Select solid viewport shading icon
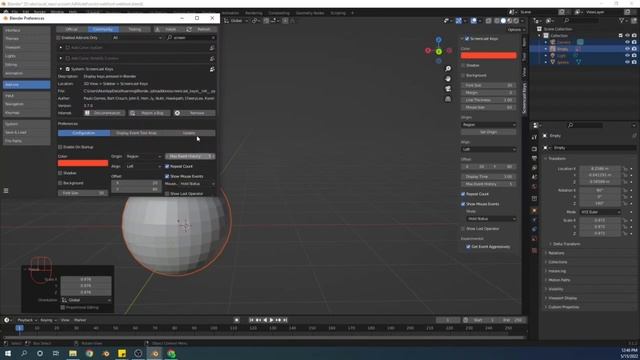 [503, 21]
